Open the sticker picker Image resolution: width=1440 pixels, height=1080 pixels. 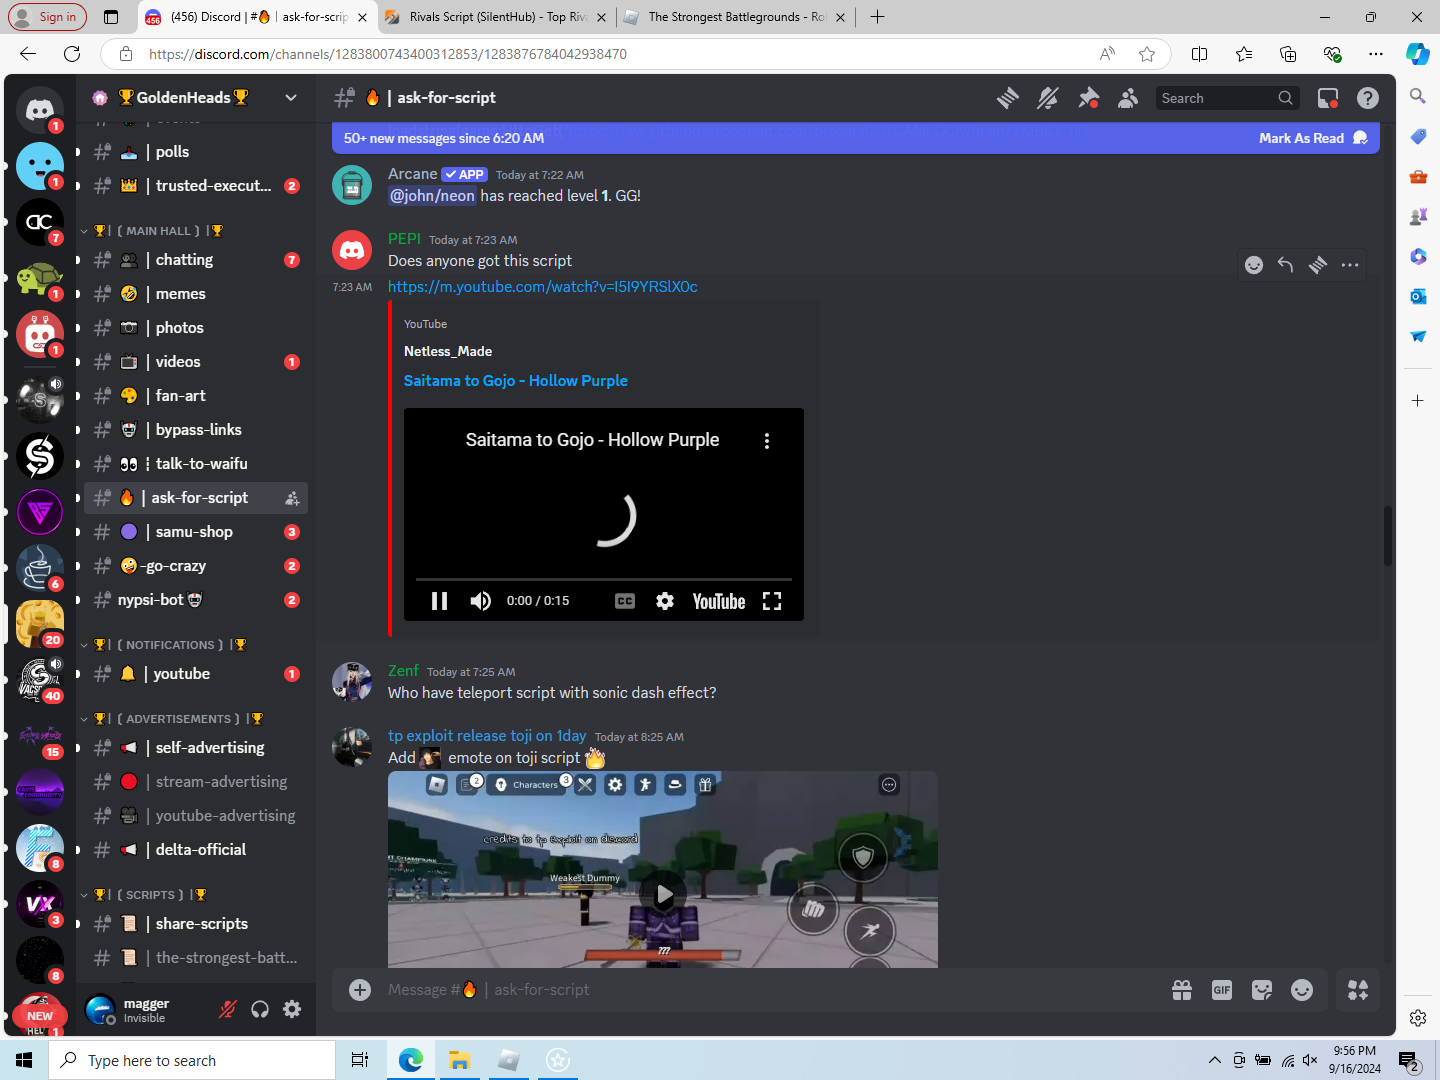coord(1262,990)
